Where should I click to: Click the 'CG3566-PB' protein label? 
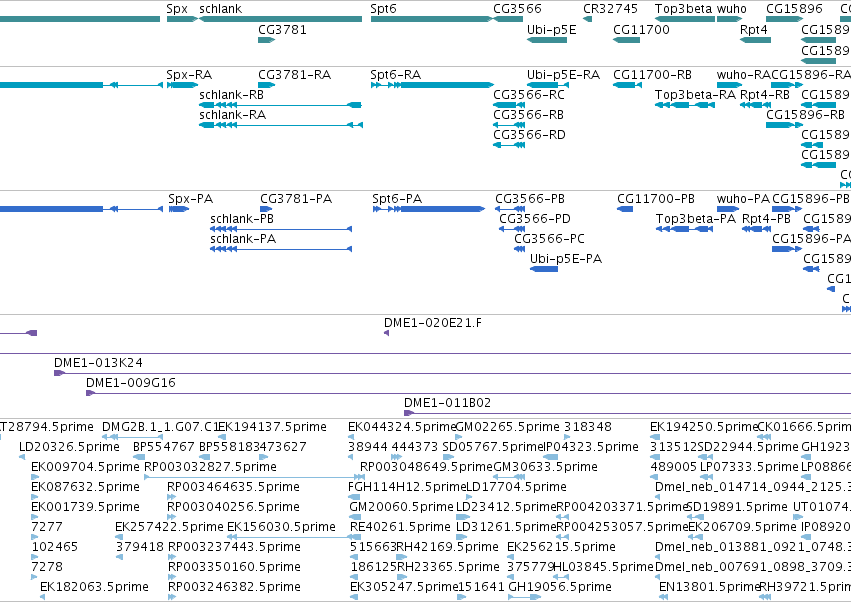click(x=530, y=199)
